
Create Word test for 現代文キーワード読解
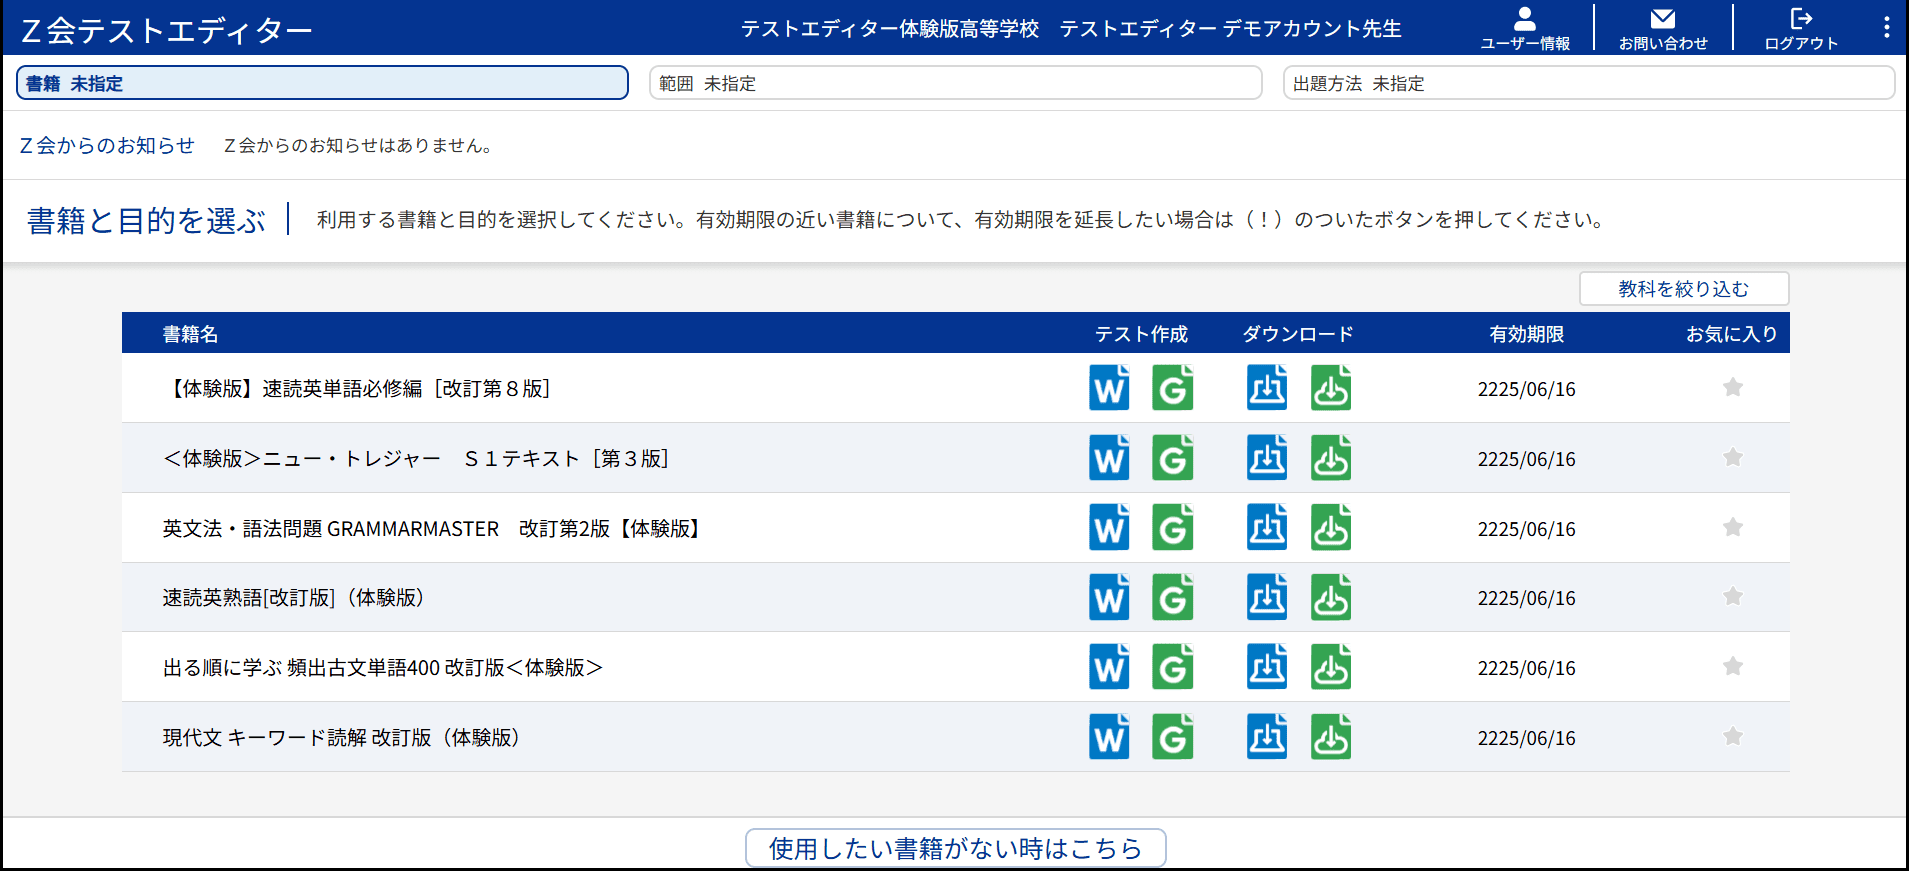click(1109, 737)
